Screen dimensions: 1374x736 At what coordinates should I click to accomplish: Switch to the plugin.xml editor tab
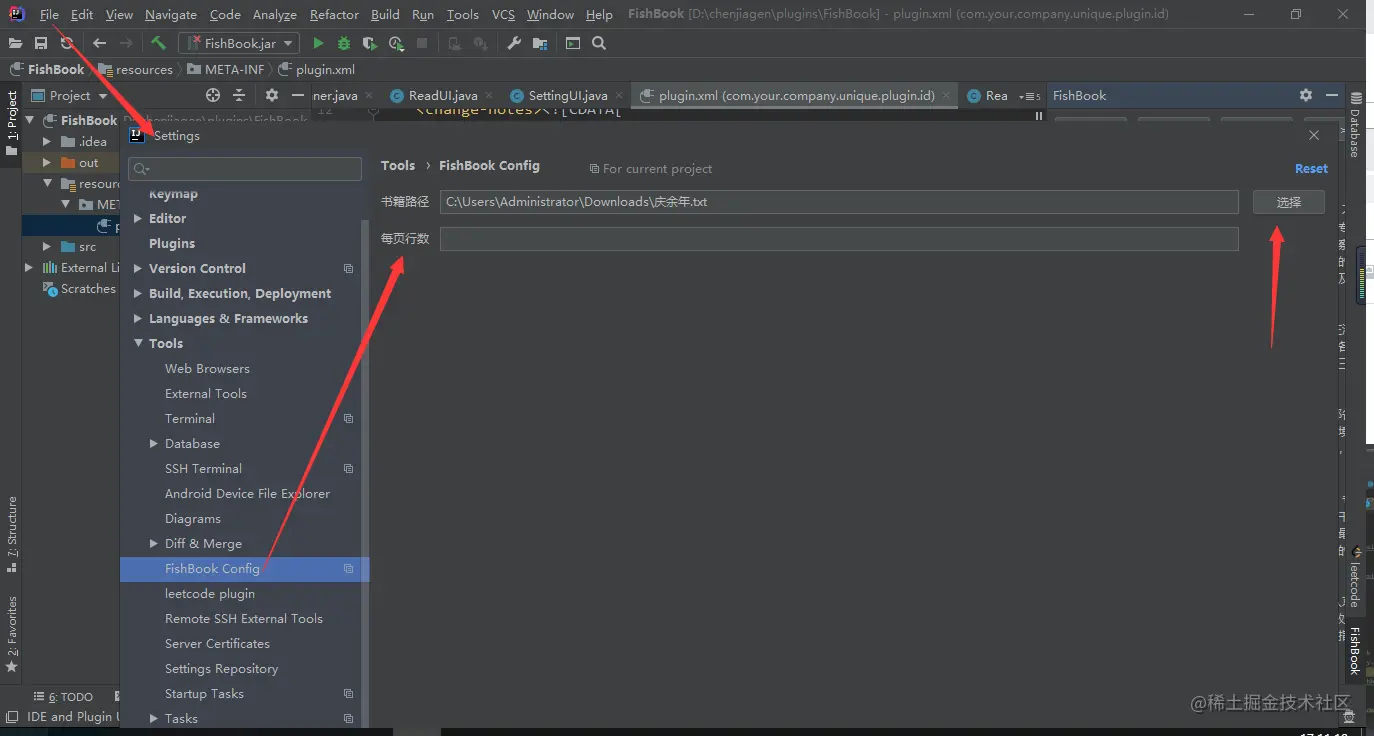(796, 95)
